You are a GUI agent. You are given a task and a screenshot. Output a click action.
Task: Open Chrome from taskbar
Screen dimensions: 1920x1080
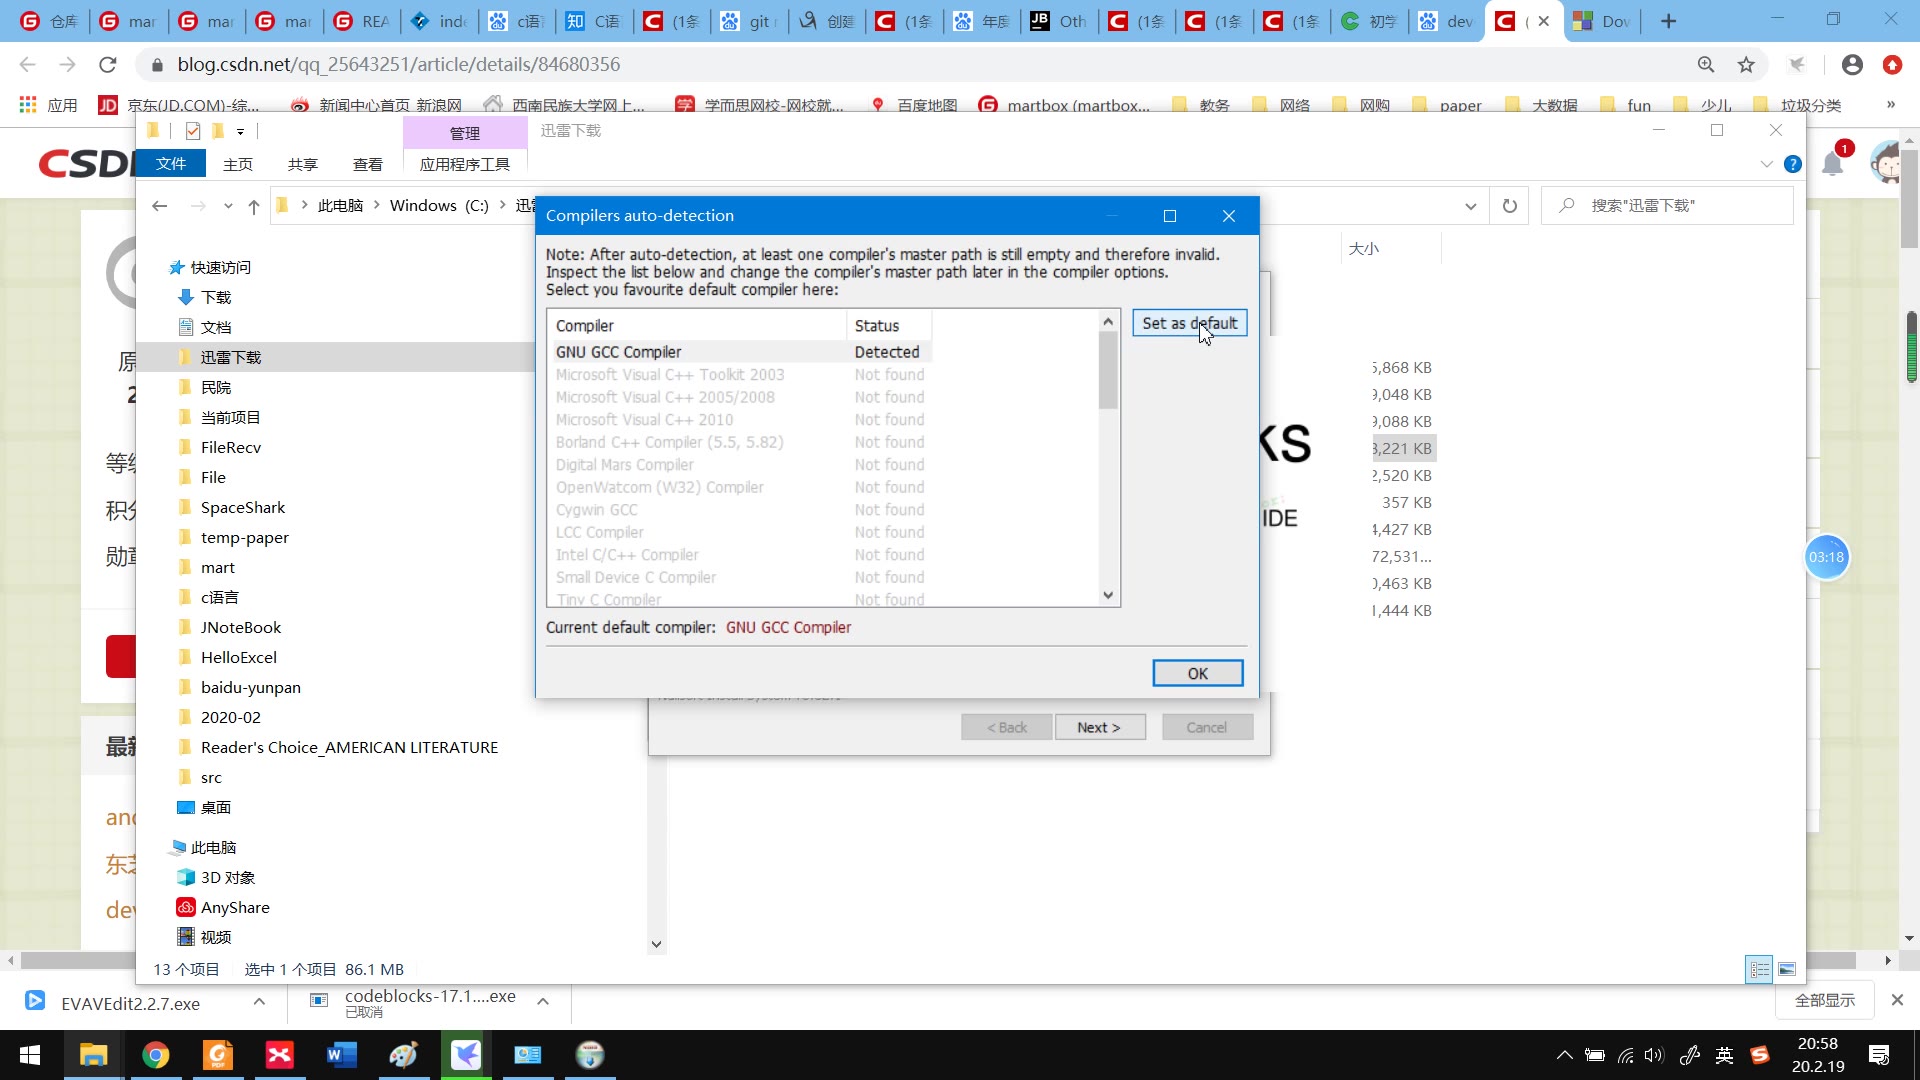coord(155,1055)
